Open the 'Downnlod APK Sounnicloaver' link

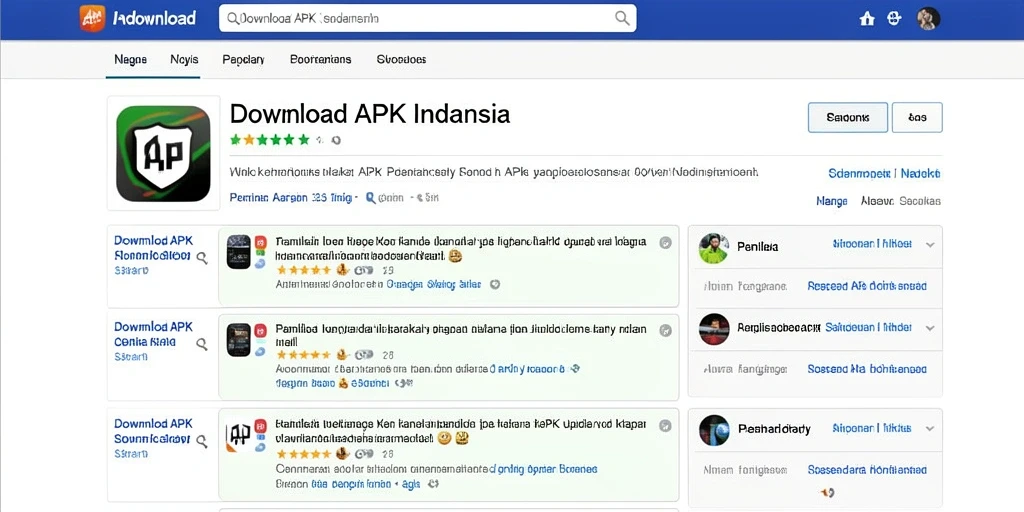coord(153,431)
